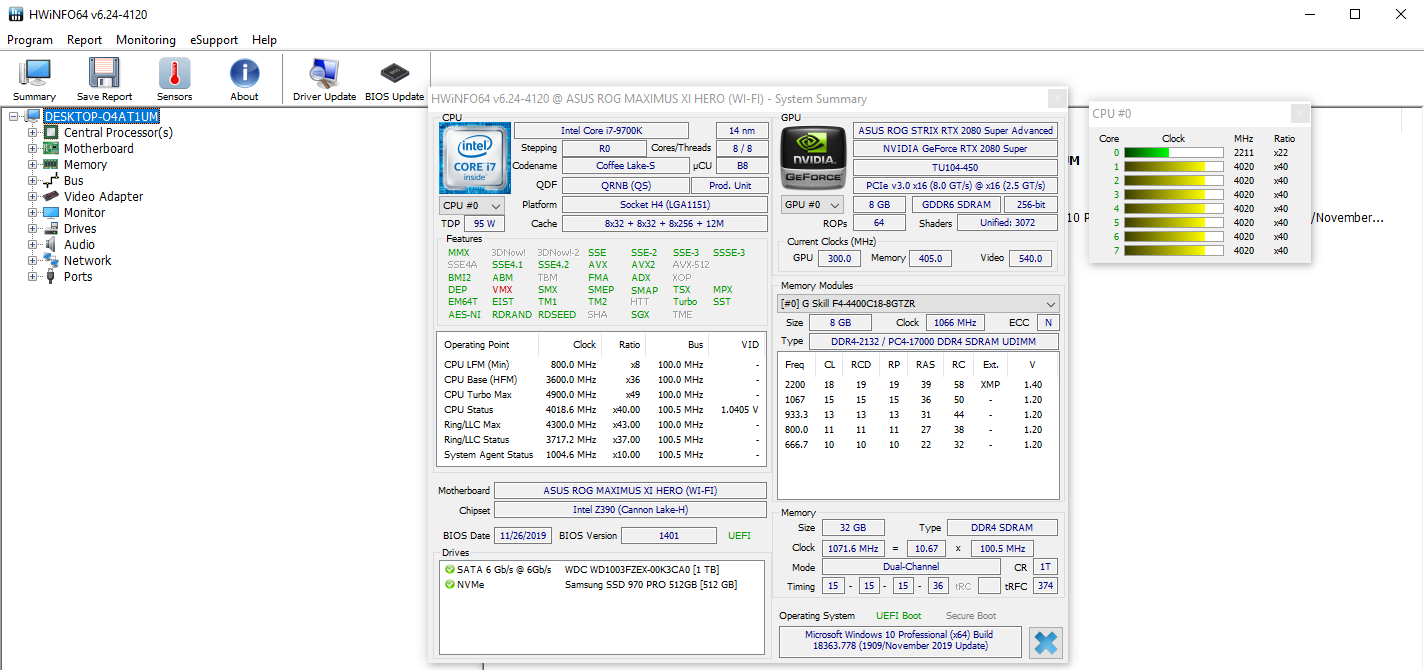This screenshot has height=670, width=1424.
Task: Close the CPU #0 clock window
Action: coord(1299,113)
